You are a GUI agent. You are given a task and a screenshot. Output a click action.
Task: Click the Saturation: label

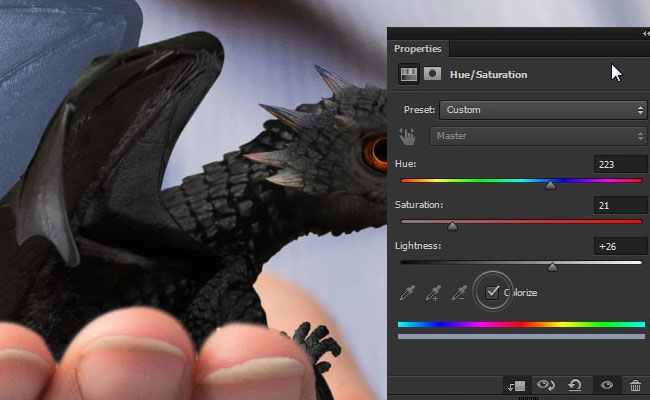click(419, 205)
